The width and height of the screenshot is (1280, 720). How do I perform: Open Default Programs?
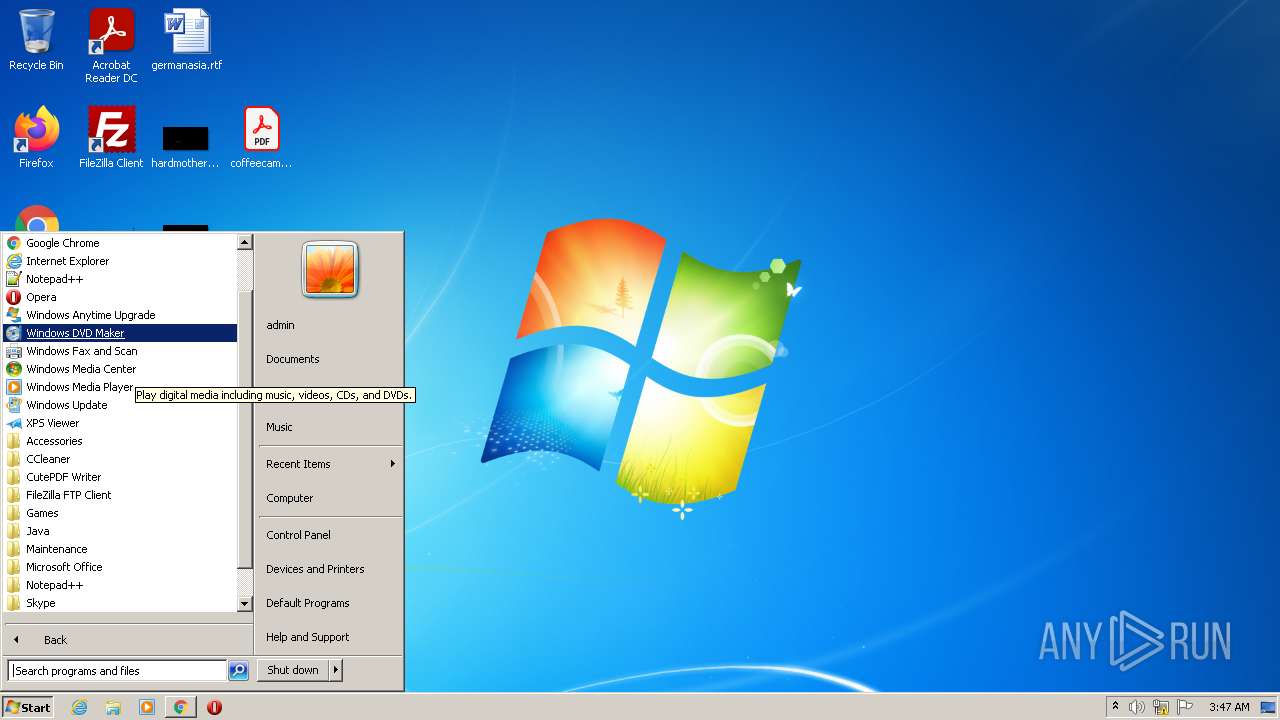pyautogui.click(x=330, y=603)
